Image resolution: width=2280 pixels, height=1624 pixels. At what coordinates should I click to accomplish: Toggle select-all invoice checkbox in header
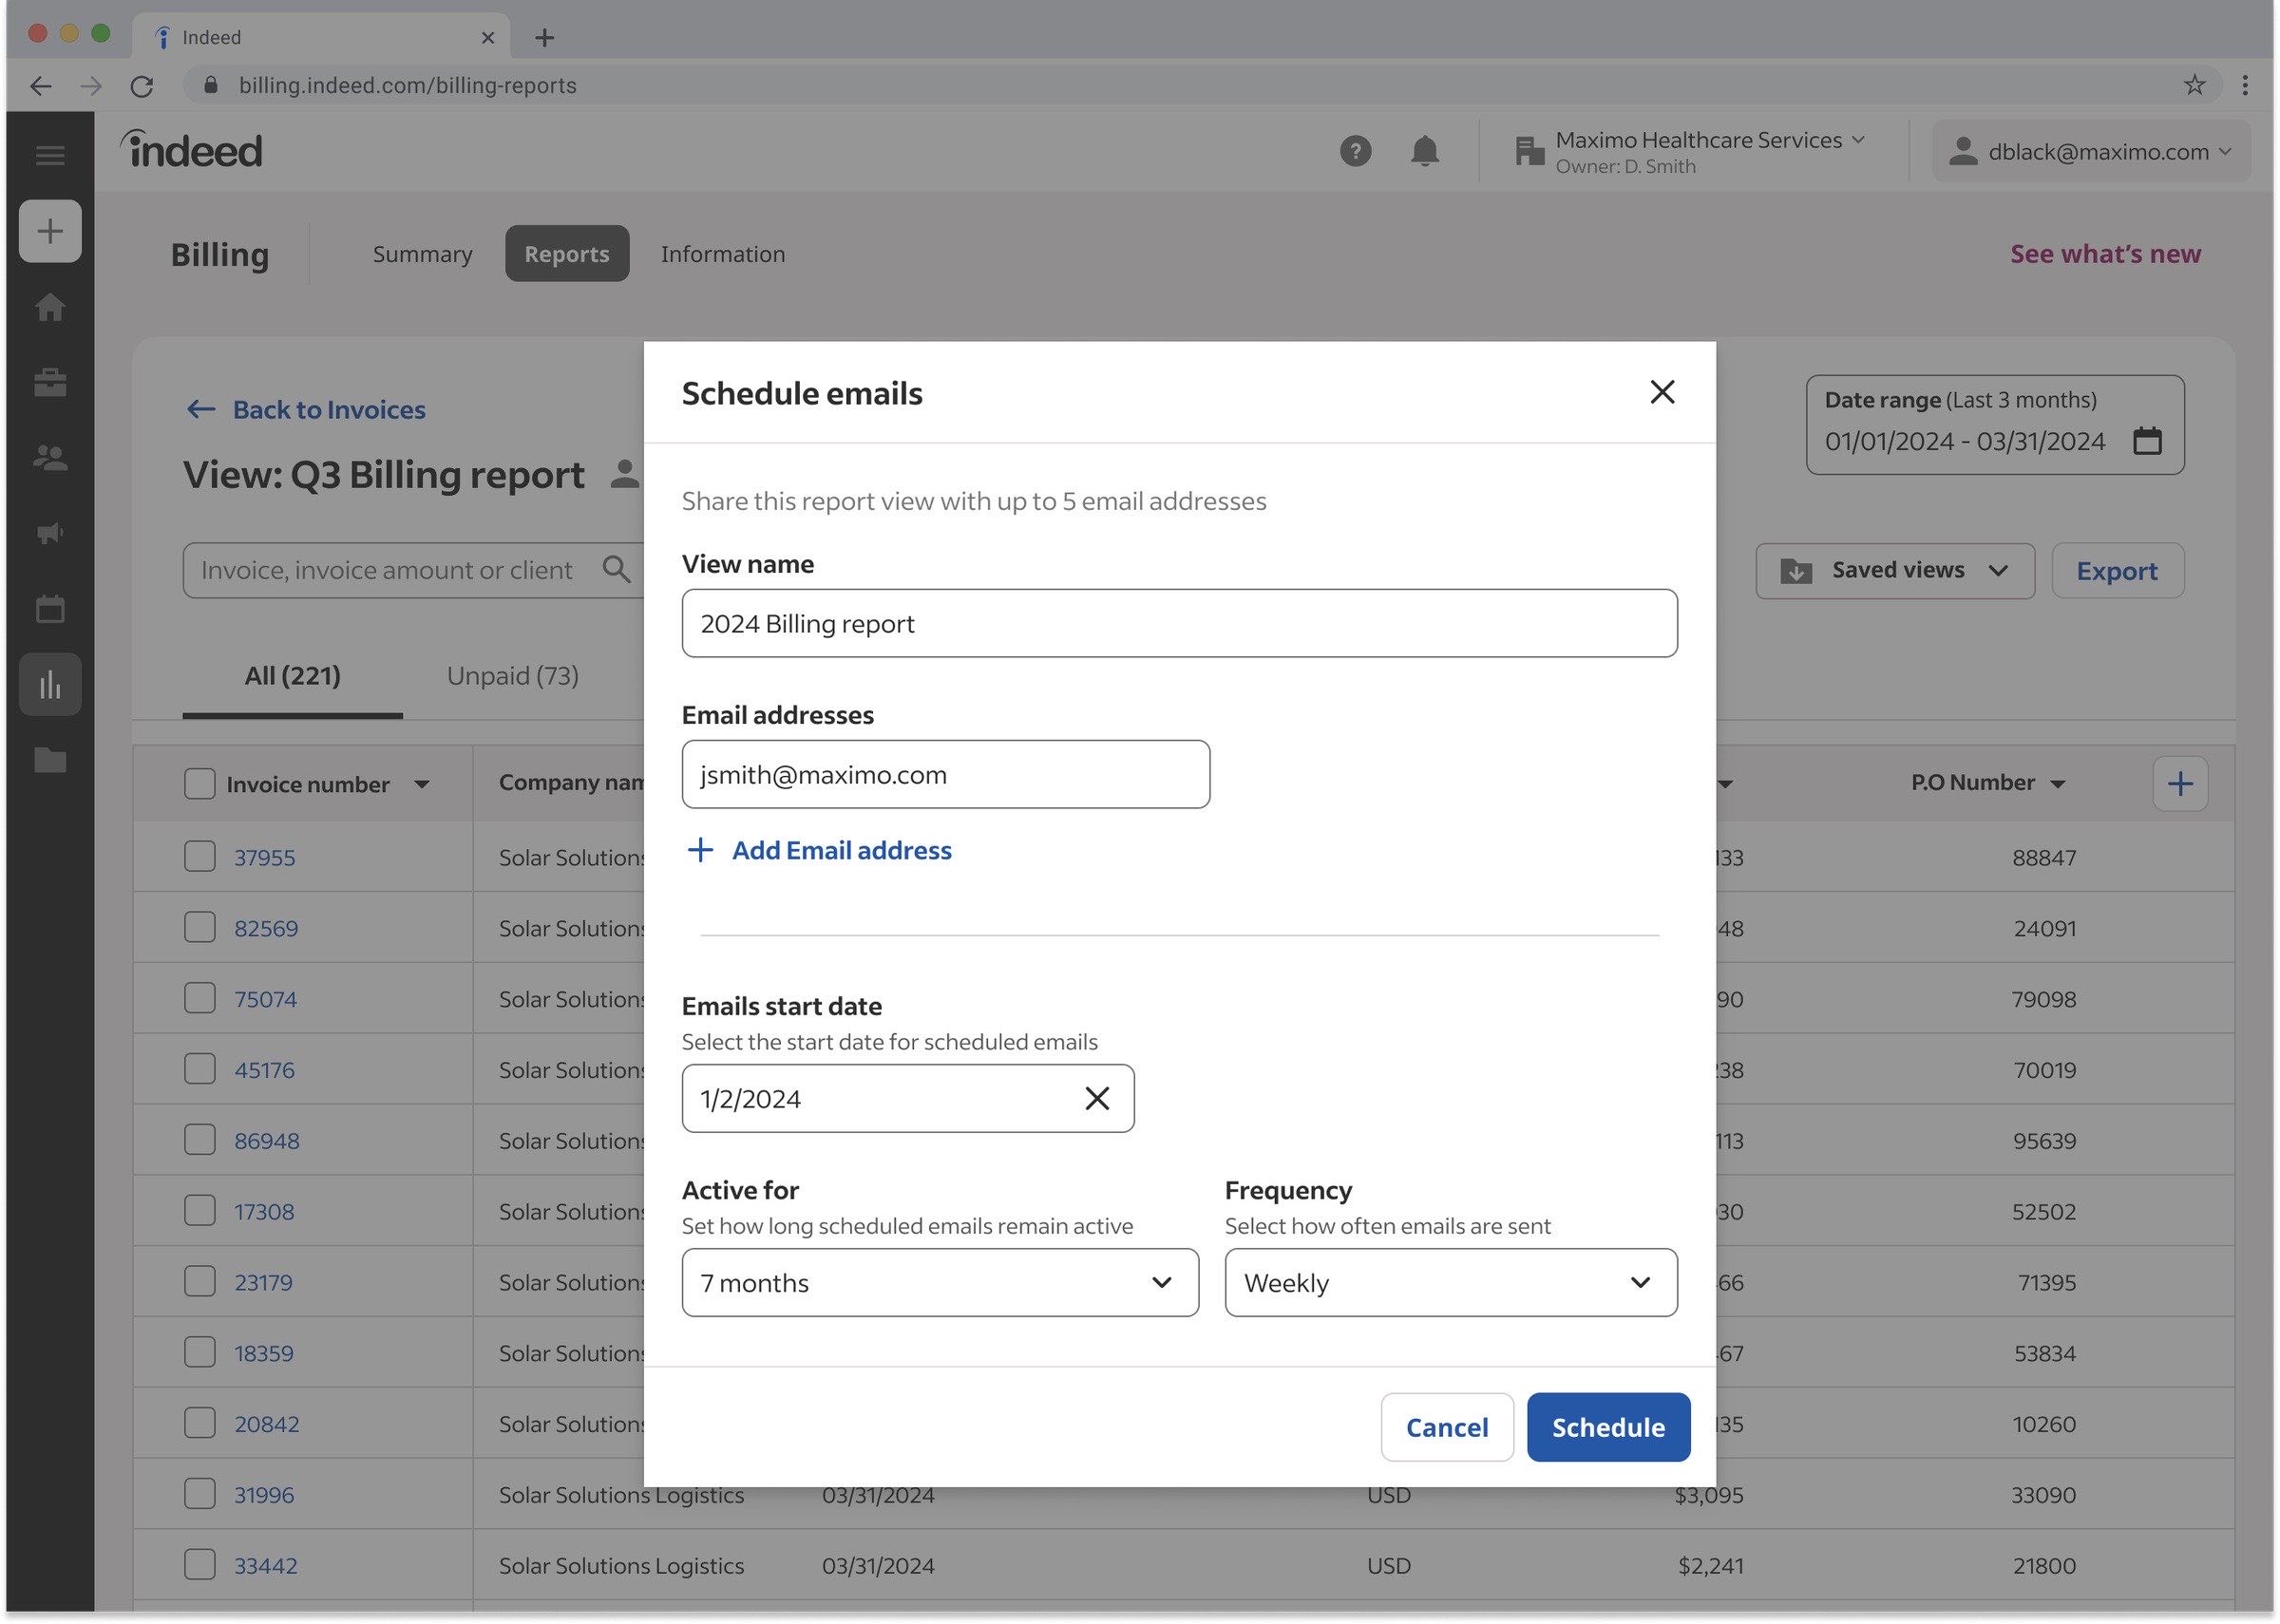(200, 784)
